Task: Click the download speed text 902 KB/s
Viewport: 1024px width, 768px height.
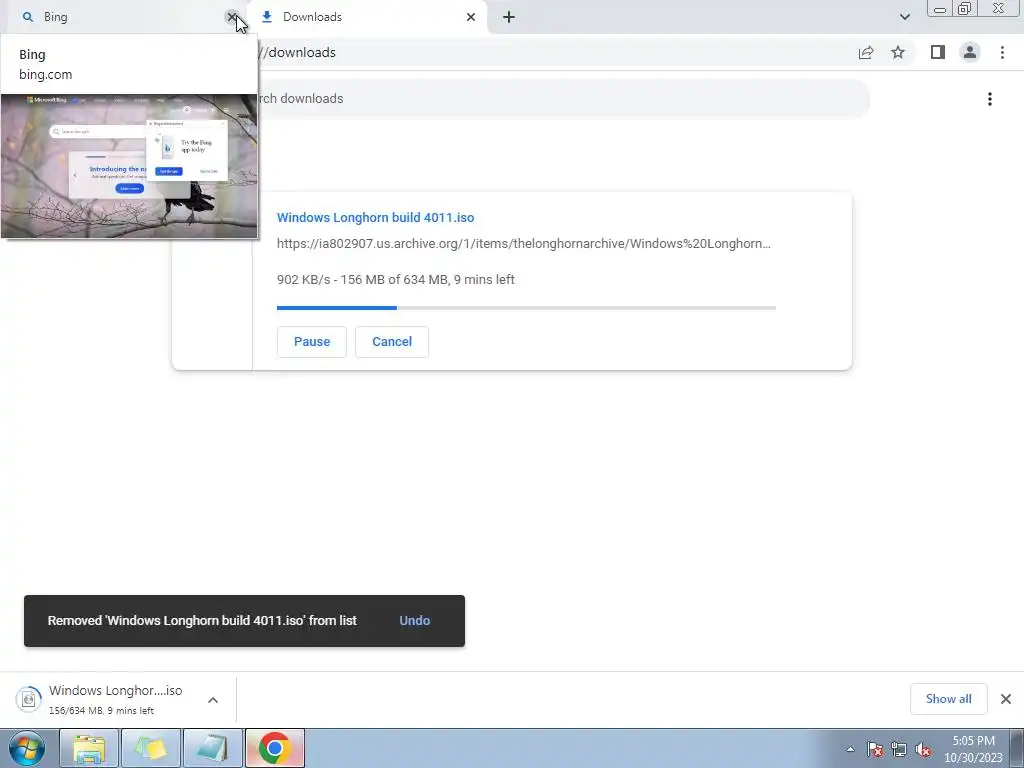Action: [x=303, y=280]
